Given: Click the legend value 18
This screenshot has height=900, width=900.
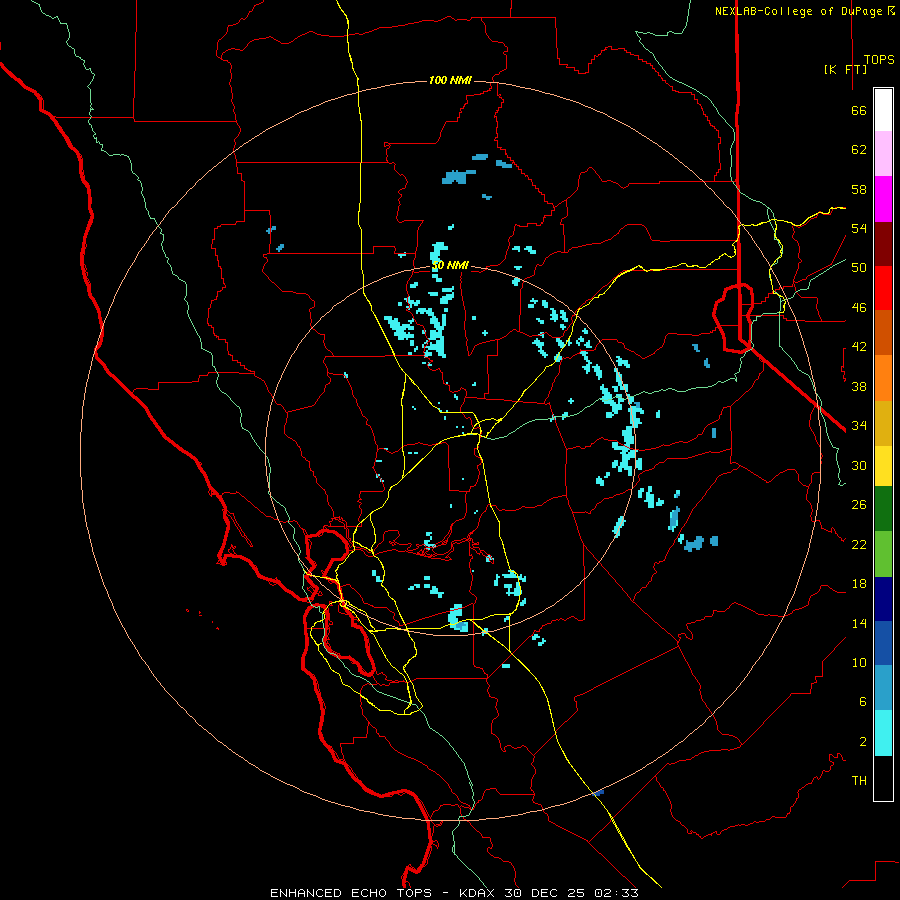Looking at the screenshot, I should [859, 584].
